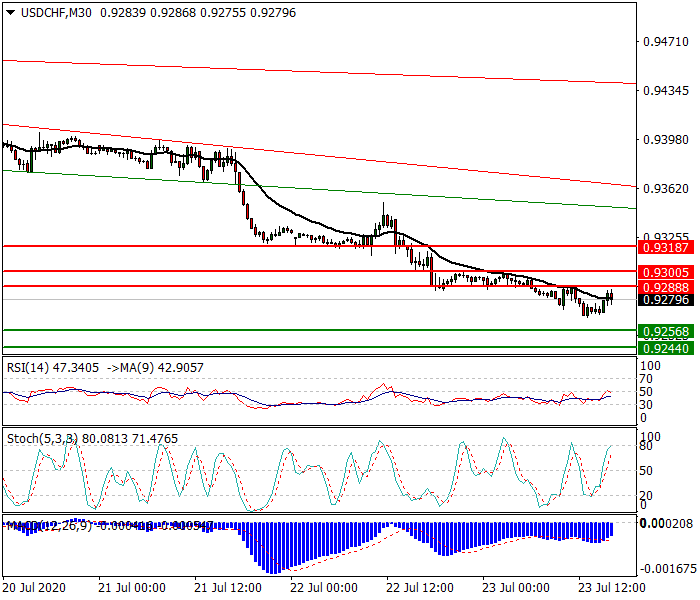Select the black 0.92796 current price label
Screen dimensions: 700x600
tap(666, 300)
